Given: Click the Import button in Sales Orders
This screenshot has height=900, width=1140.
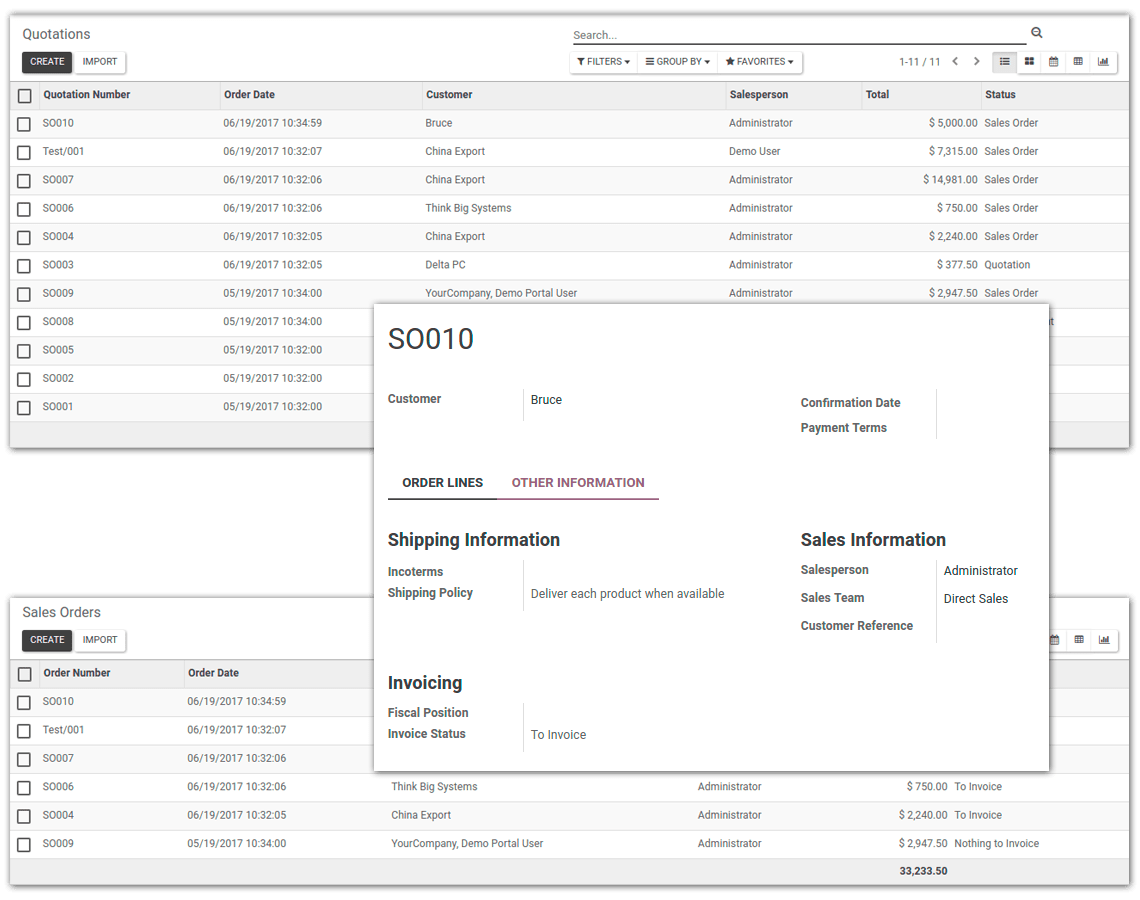Looking at the screenshot, I should click(x=100, y=640).
